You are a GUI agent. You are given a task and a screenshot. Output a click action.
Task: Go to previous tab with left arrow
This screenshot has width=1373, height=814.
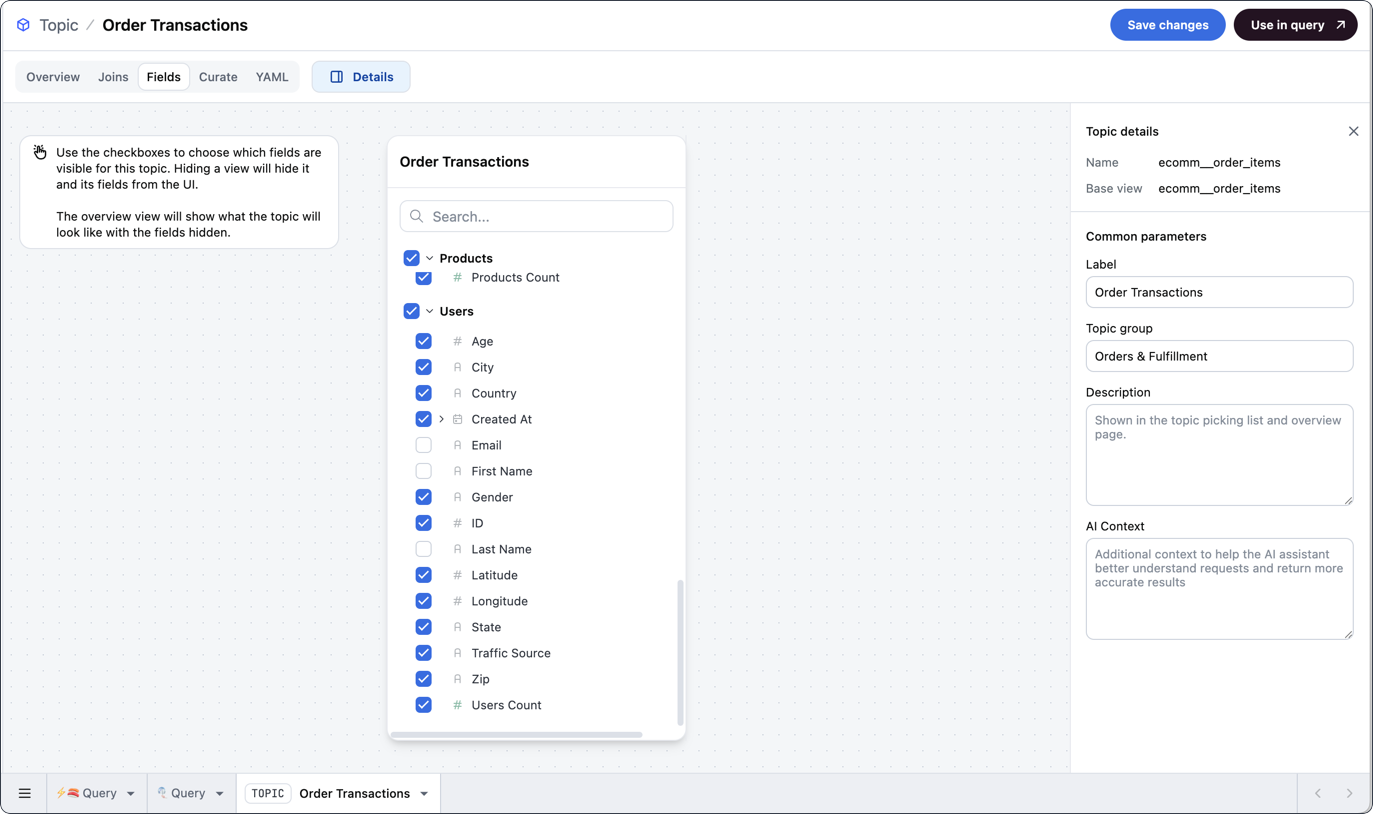[1318, 793]
